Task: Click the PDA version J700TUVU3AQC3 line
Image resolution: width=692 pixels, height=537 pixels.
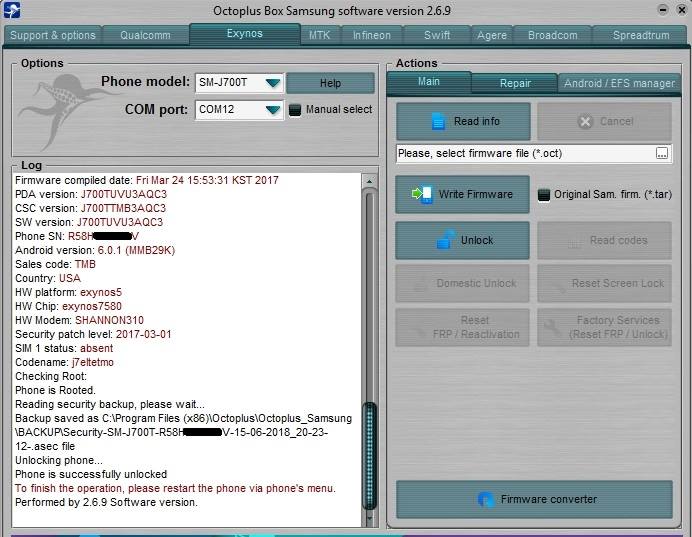Action: click(x=91, y=194)
